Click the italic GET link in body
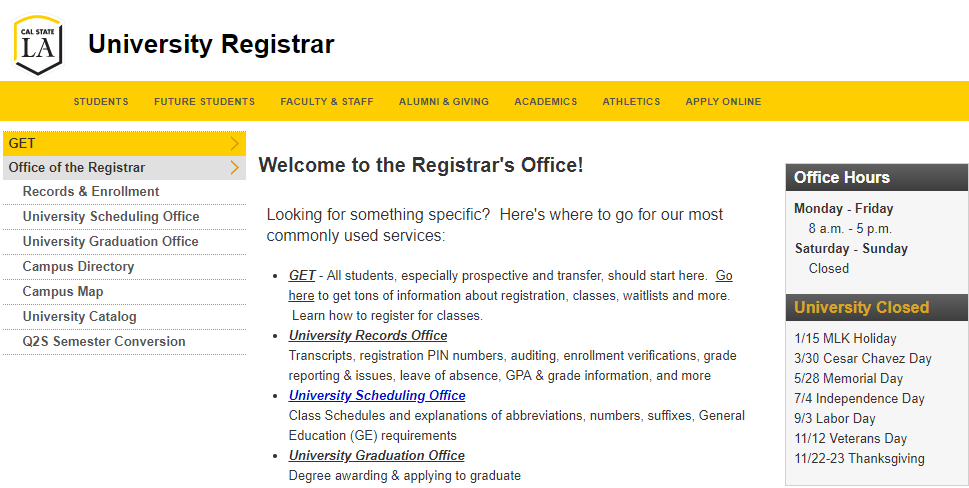 tap(302, 276)
